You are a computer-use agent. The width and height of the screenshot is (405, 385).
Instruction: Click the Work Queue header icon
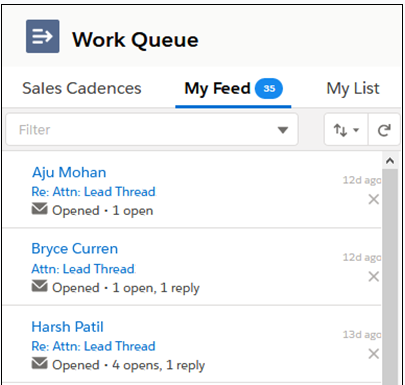point(43,36)
